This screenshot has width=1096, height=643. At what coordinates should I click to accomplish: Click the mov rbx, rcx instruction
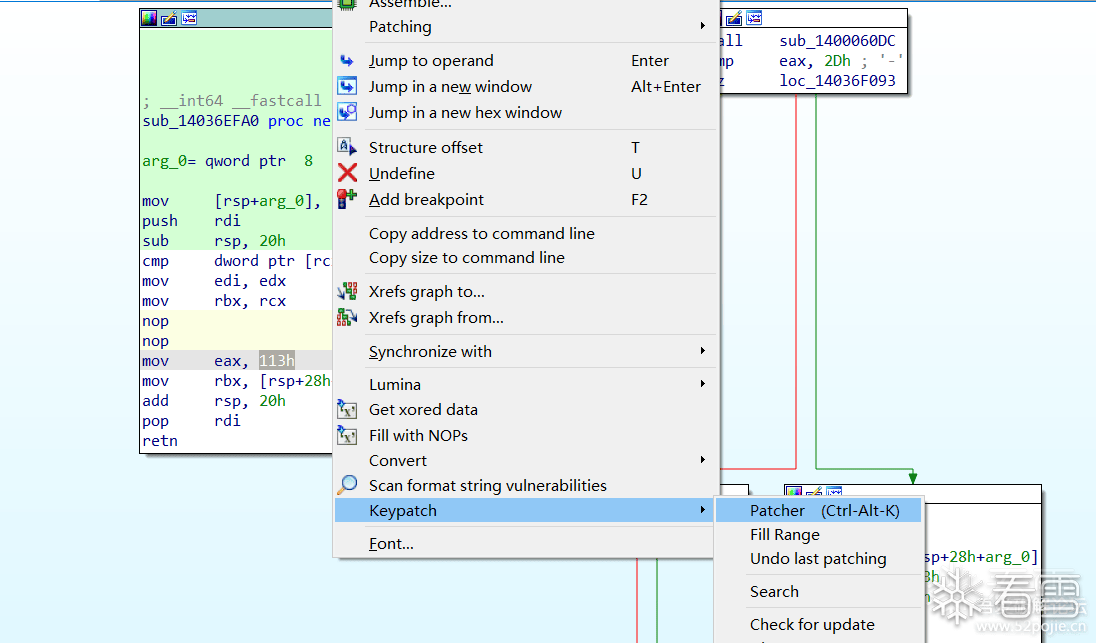214,301
